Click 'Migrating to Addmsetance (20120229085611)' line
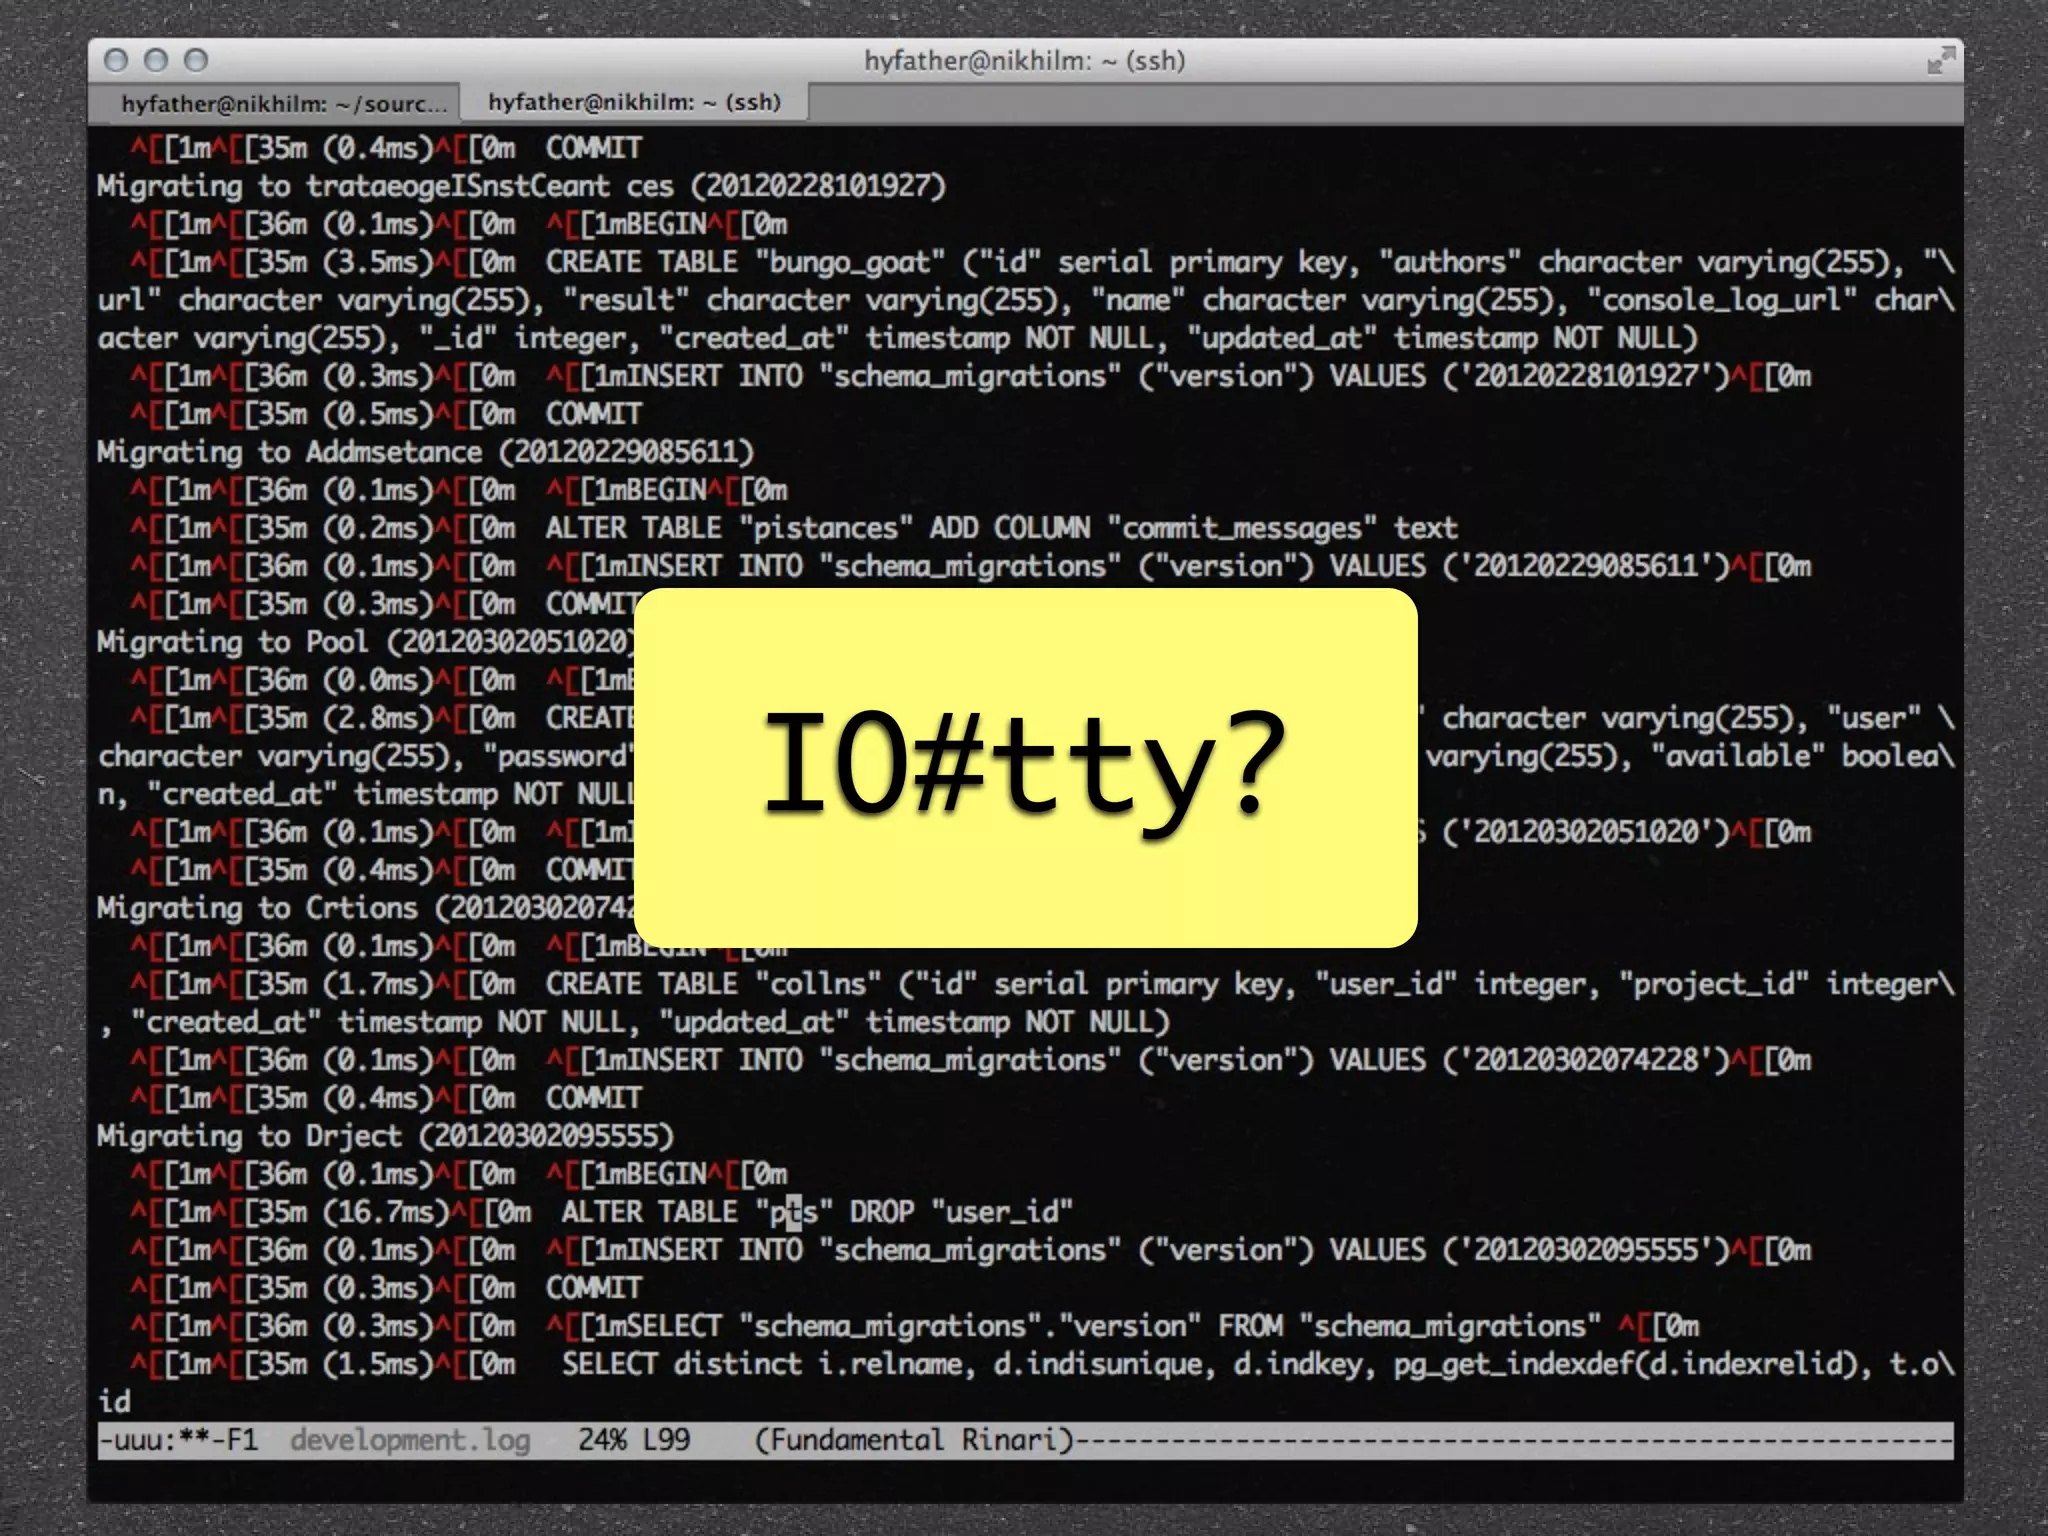Viewport: 2048px width, 1536px height. 425,452
